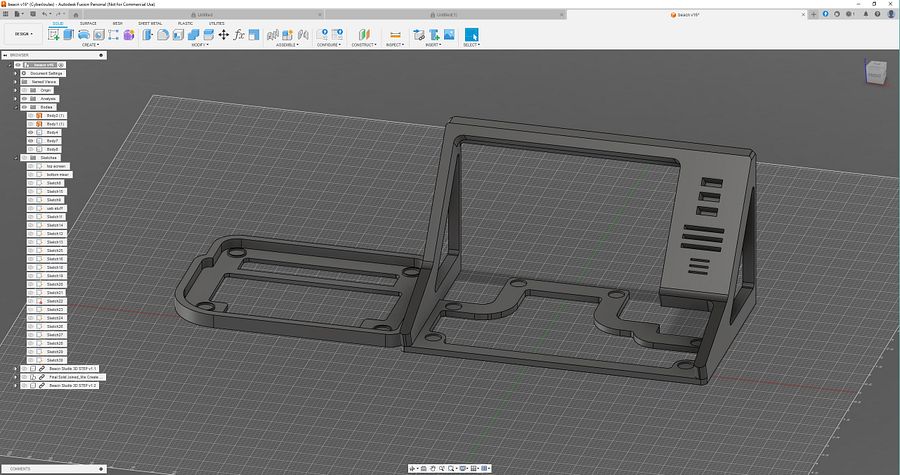Viewport: 900px width, 475px height.
Task: Open Change Parameters fx tool
Action: 239,35
